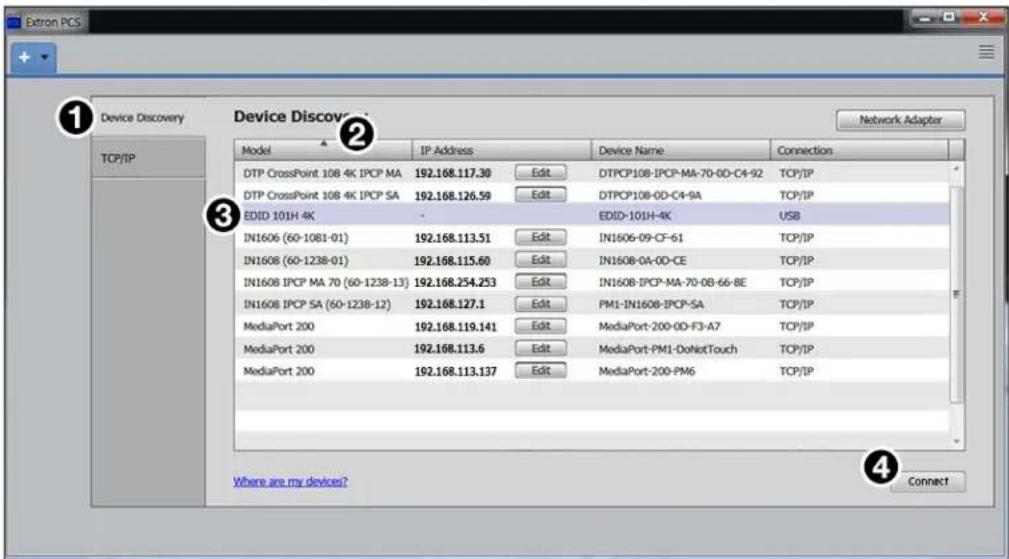The width and height of the screenshot is (1009, 559).
Task: Sort by the Model column header
Action: (x=323, y=151)
